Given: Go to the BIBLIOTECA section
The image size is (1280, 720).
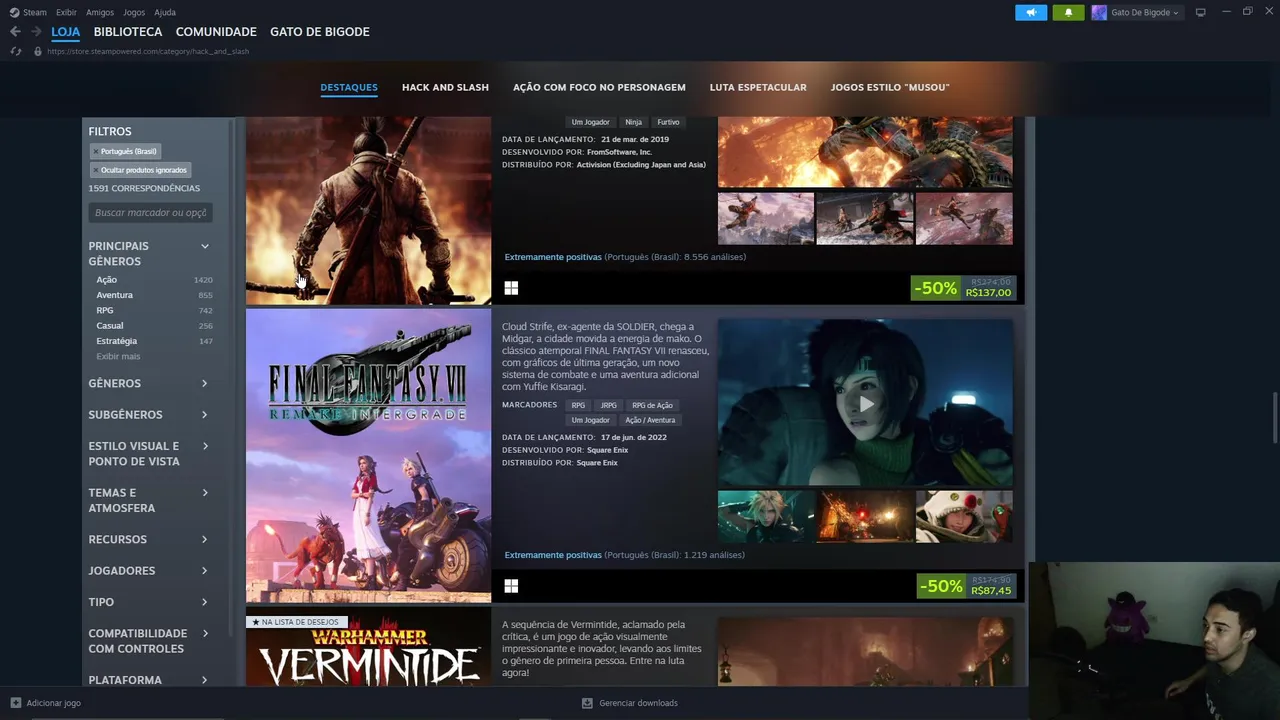Looking at the screenshot, I should 128,32.
